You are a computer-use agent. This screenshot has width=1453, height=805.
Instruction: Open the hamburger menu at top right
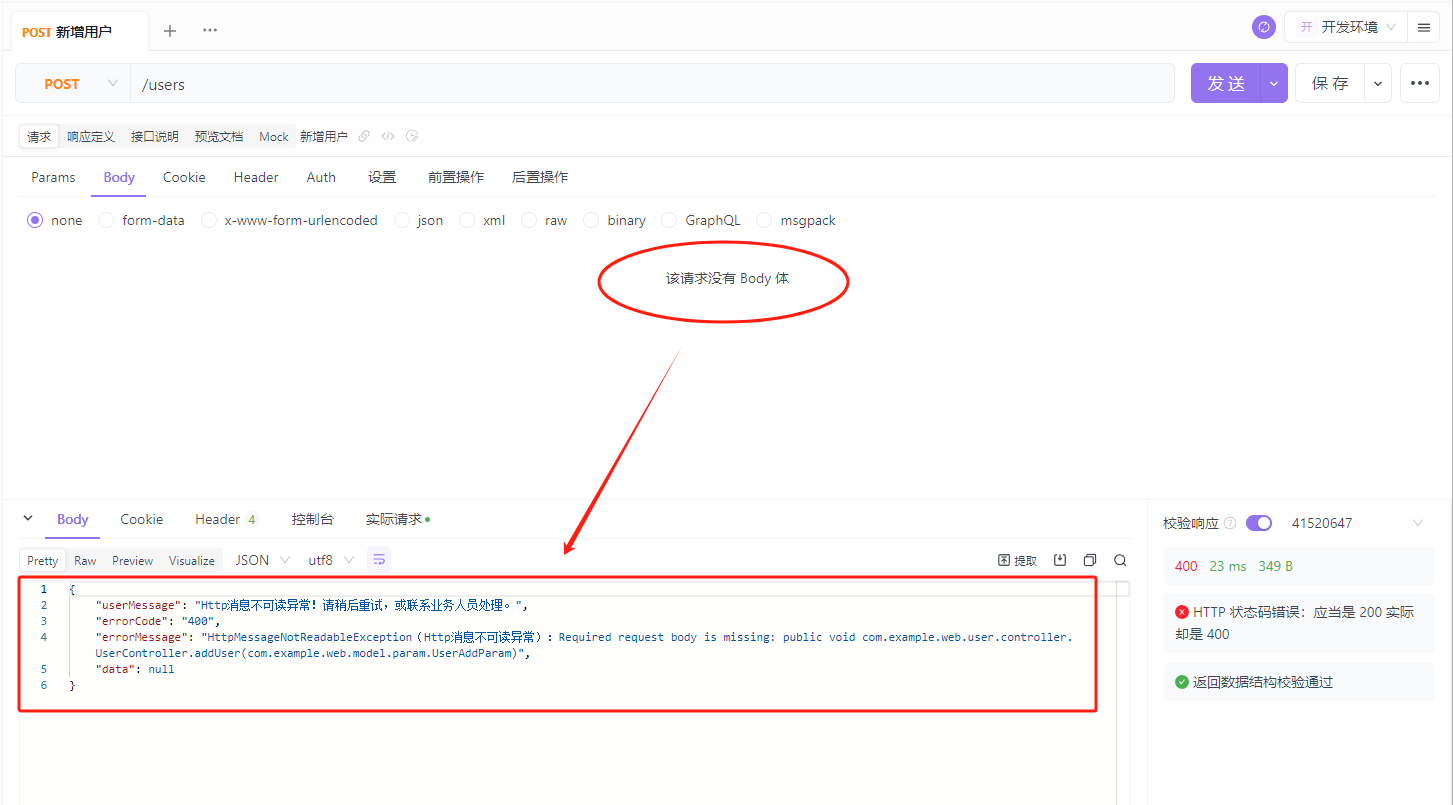pos(1424,28)
